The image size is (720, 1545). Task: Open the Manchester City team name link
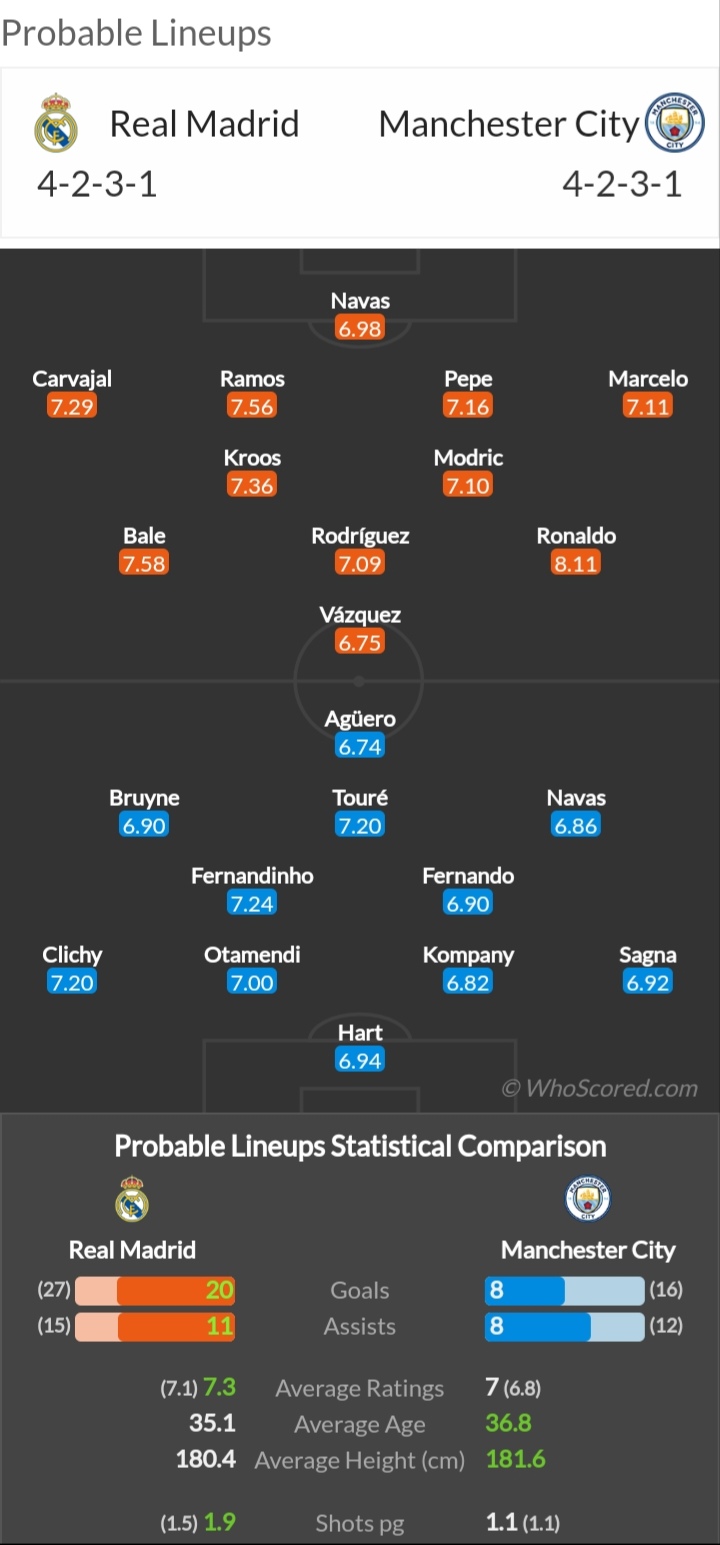(508, 123)
